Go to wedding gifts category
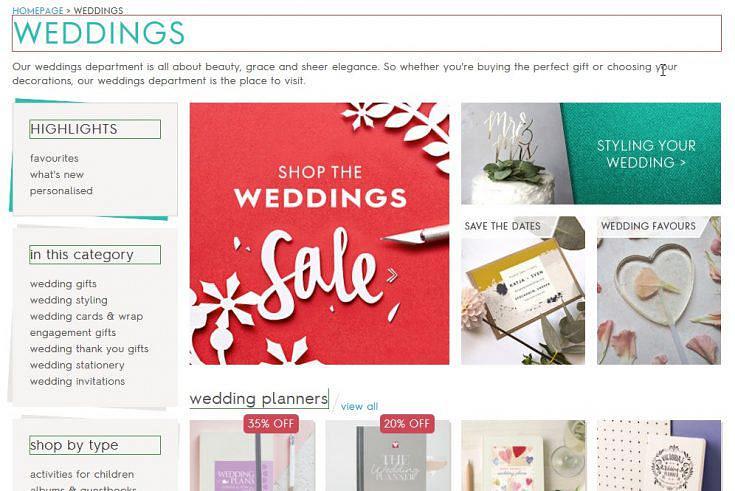 [63, 284]
